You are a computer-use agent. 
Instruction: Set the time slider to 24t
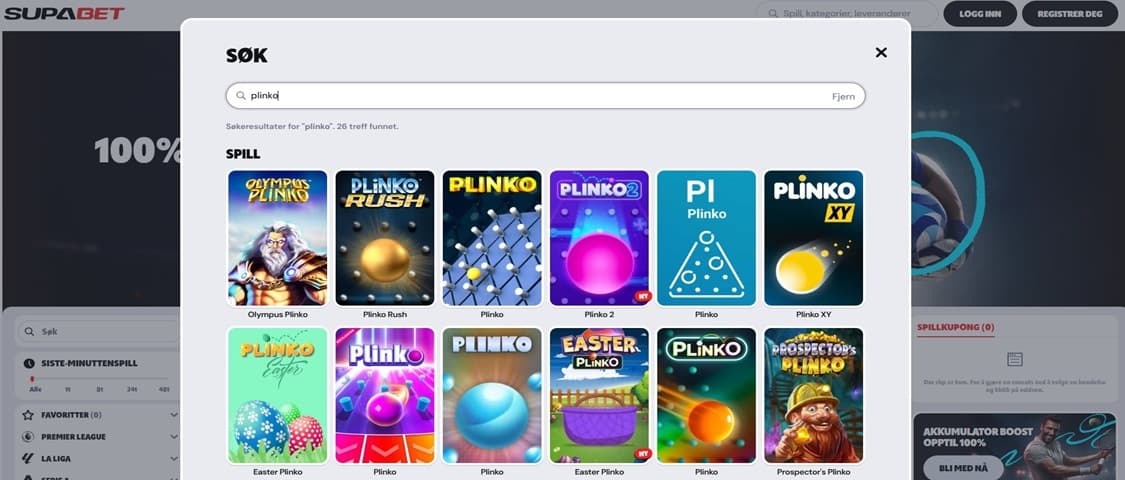(133, 389)
